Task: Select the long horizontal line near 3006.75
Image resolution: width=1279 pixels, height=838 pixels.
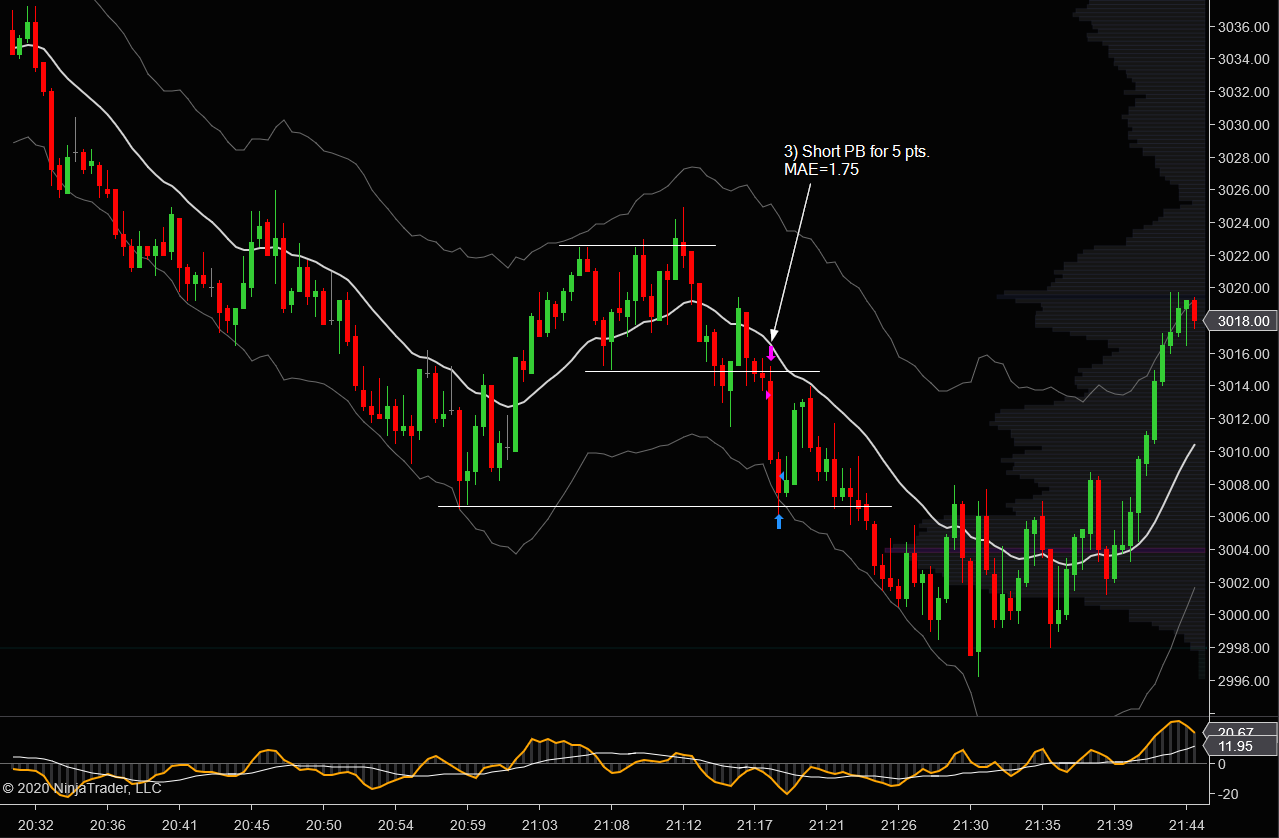Action: click(x=664, y=507)
